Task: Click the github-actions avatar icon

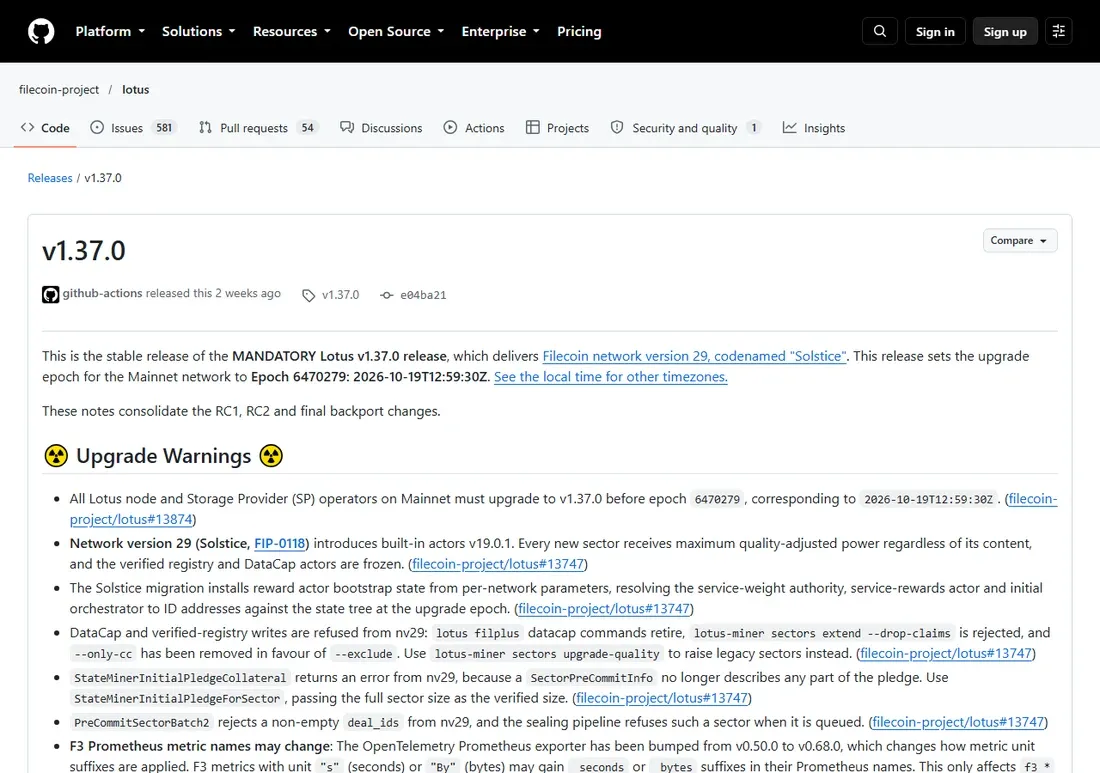Action: pyautogui.click(x=51, y=295)
